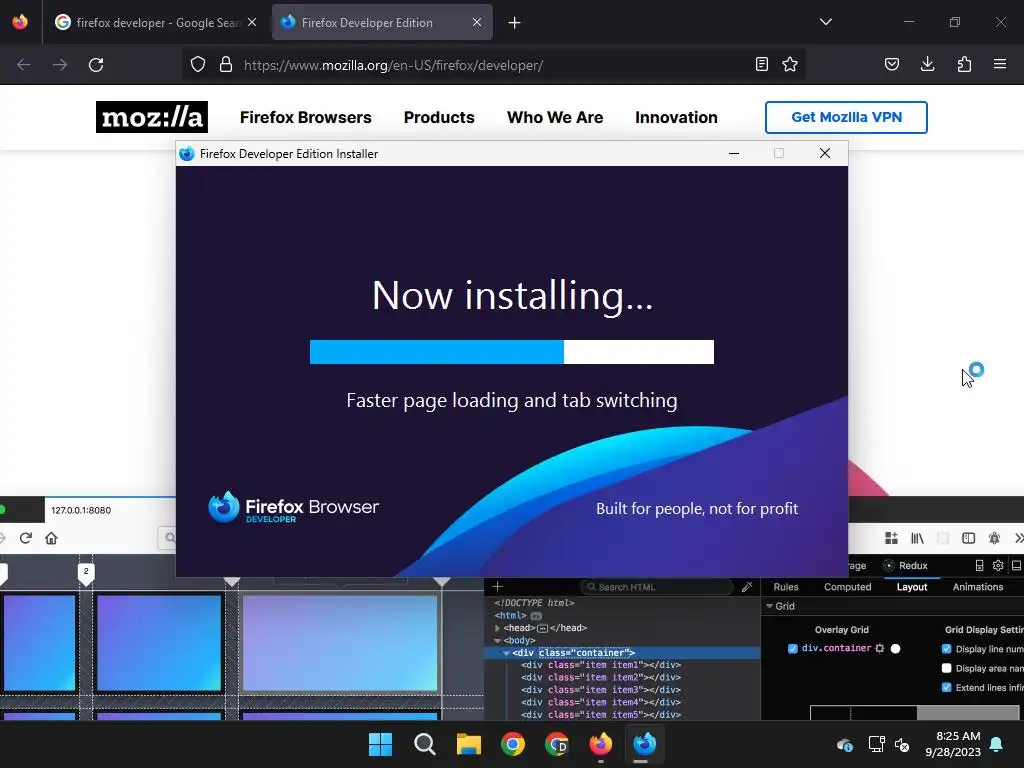Open the Products menu
The image size is (1024, 768).
(x=439, y=118)
